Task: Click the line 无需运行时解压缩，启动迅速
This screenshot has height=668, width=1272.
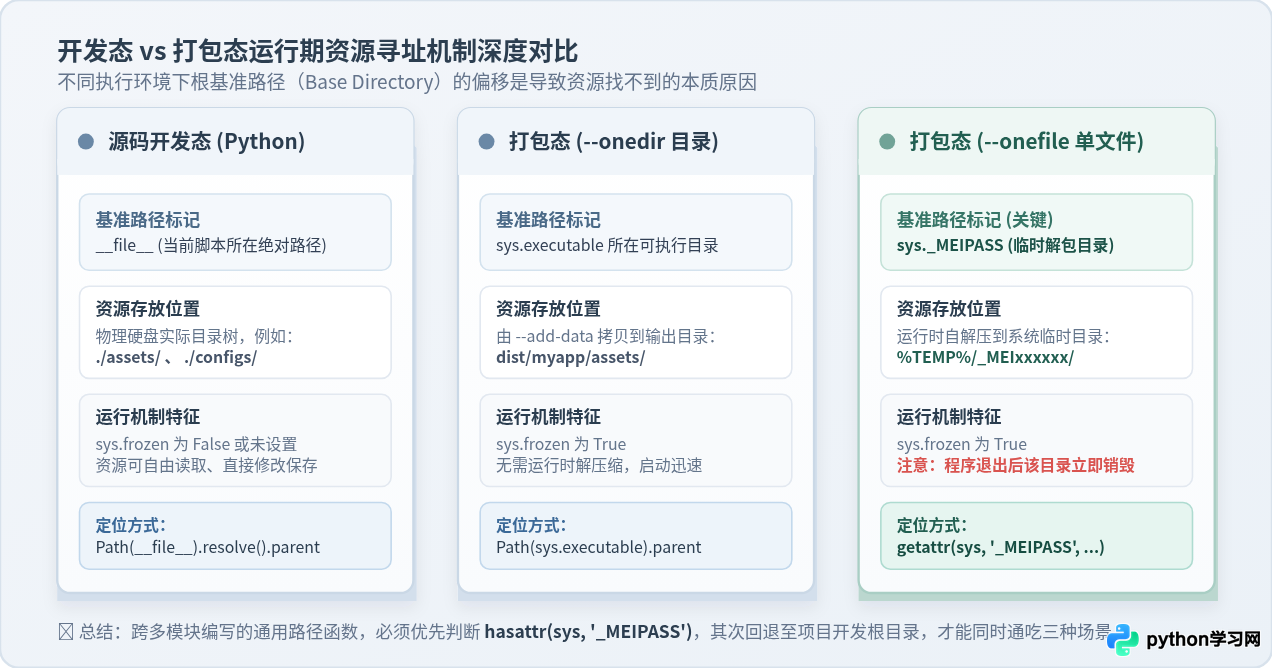Action: [600, 465]
